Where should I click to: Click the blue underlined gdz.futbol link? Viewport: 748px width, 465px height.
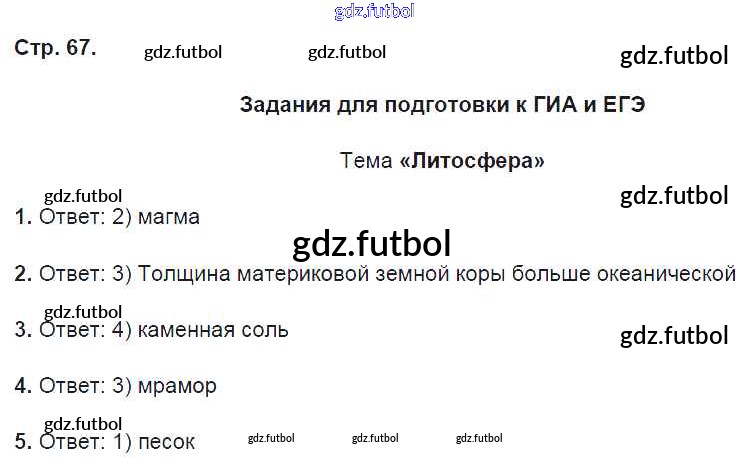tap(372, 12)
